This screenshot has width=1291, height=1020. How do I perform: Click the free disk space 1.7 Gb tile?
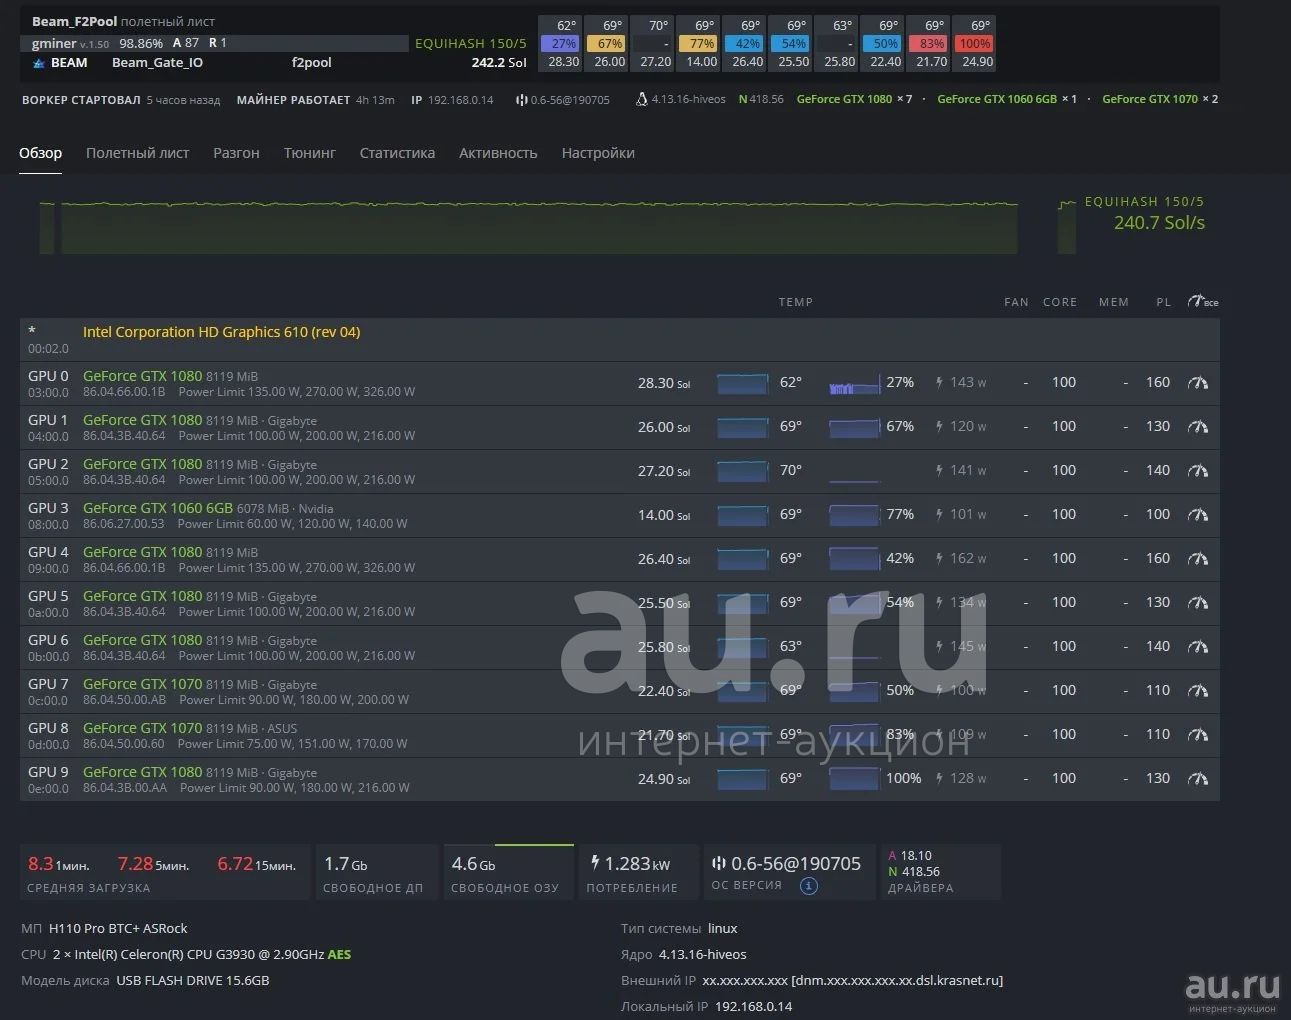(x=376, y=873)
